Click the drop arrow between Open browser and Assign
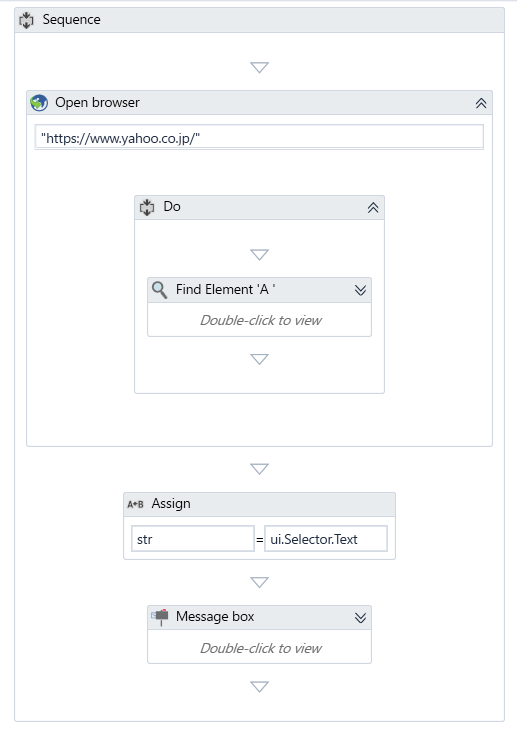This screenshot has height=730, width=517. 259,469
